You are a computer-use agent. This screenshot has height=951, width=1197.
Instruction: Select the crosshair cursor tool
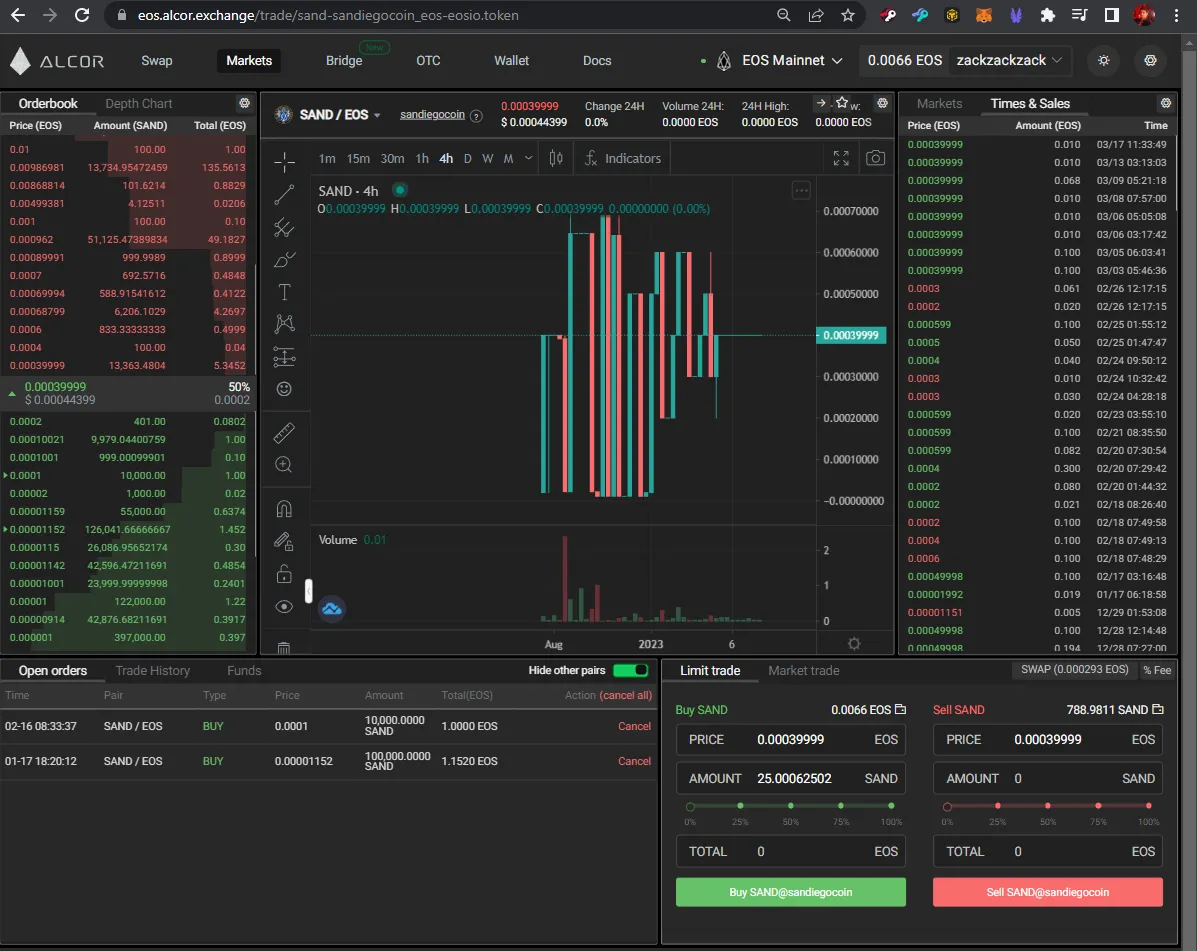(284, 161)
